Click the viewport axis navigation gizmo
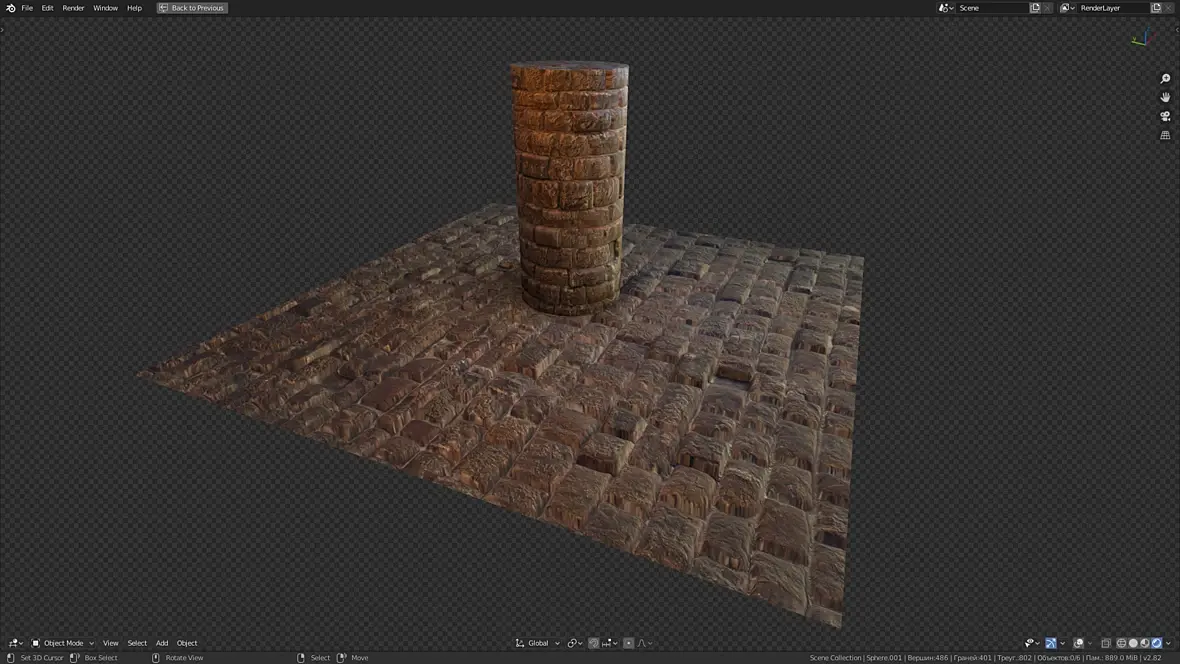This screenshot has width=1180, height=664. [x=1142, y=38]
